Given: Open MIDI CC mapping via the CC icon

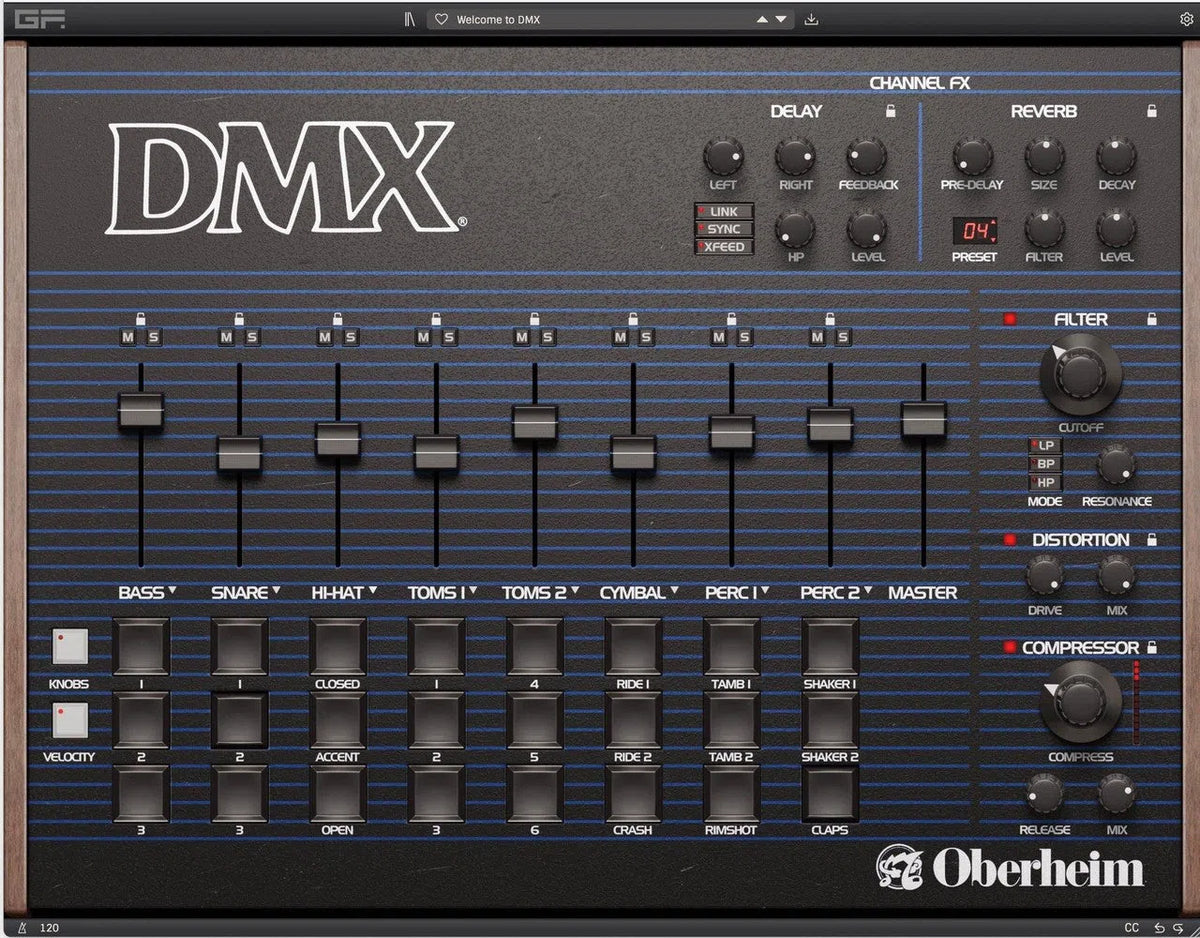Looking at the screenshot, I should coord(1133,929).
